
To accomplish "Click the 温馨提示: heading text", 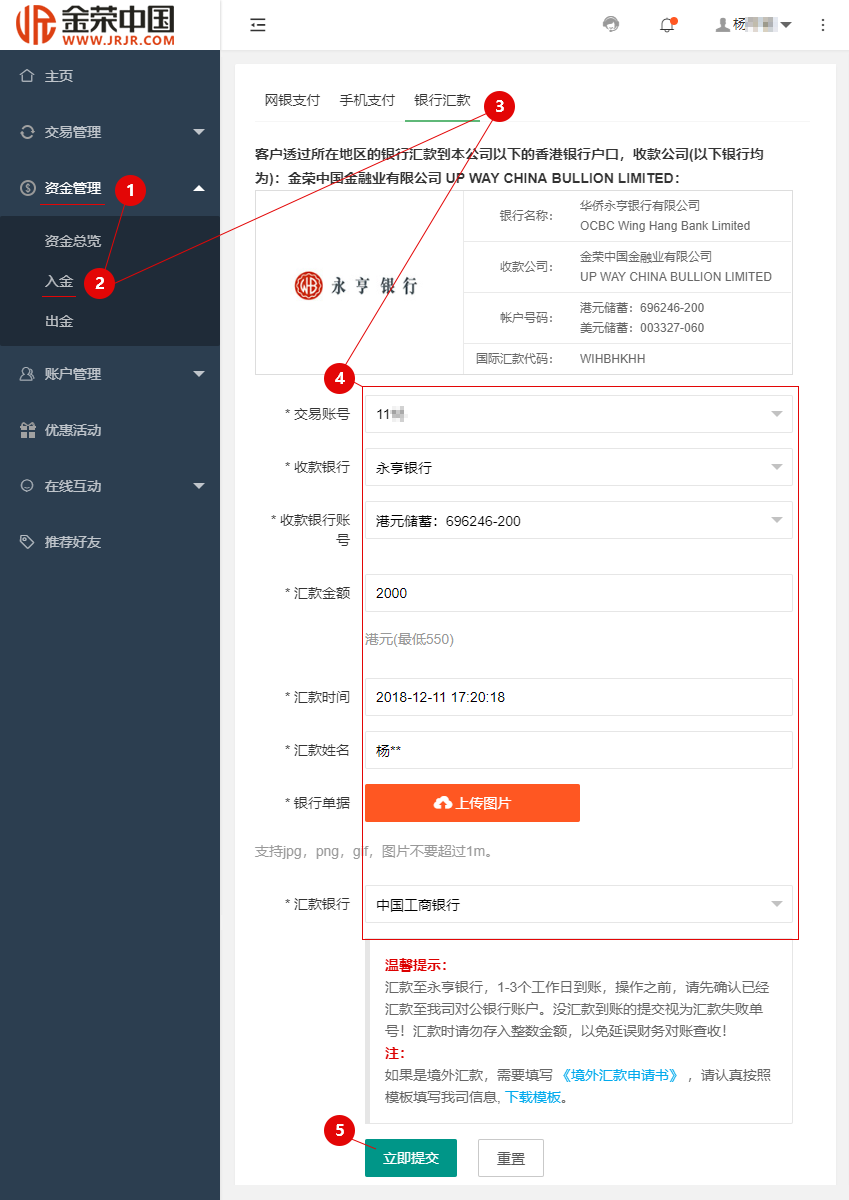I will [416, 965].
